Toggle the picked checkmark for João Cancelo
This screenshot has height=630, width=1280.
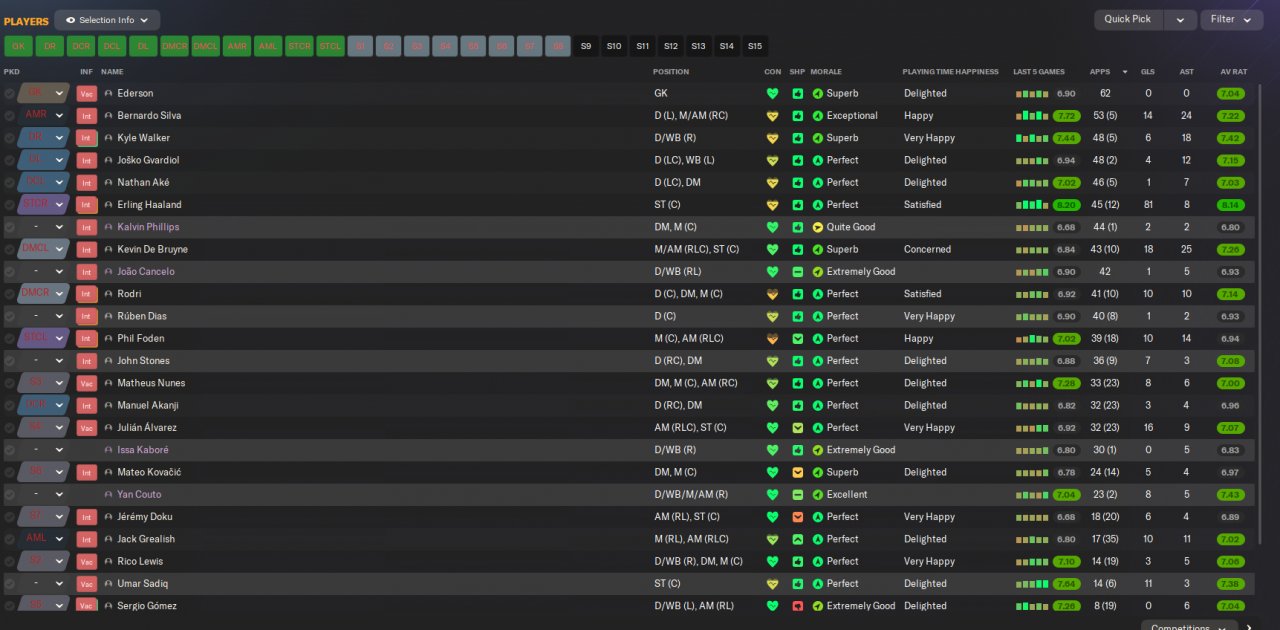9,272
